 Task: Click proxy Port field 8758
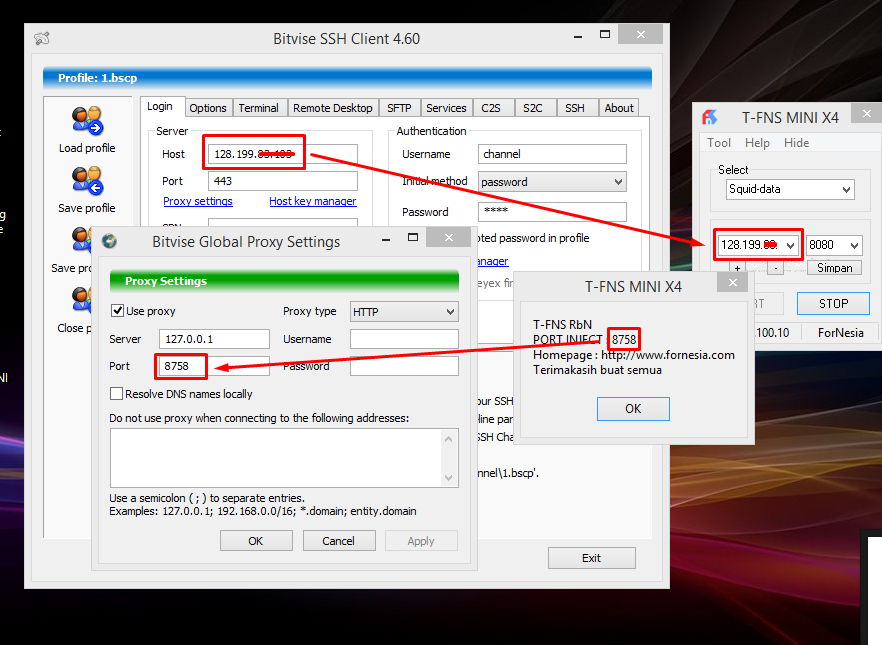(214, 366)
